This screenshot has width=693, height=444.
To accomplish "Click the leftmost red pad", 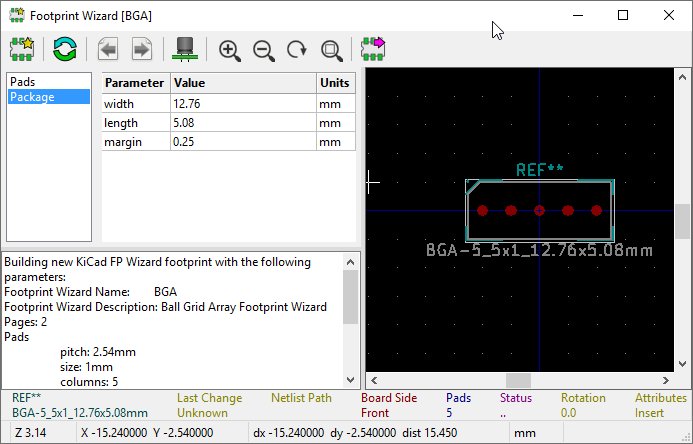I will tap(483, 211).
